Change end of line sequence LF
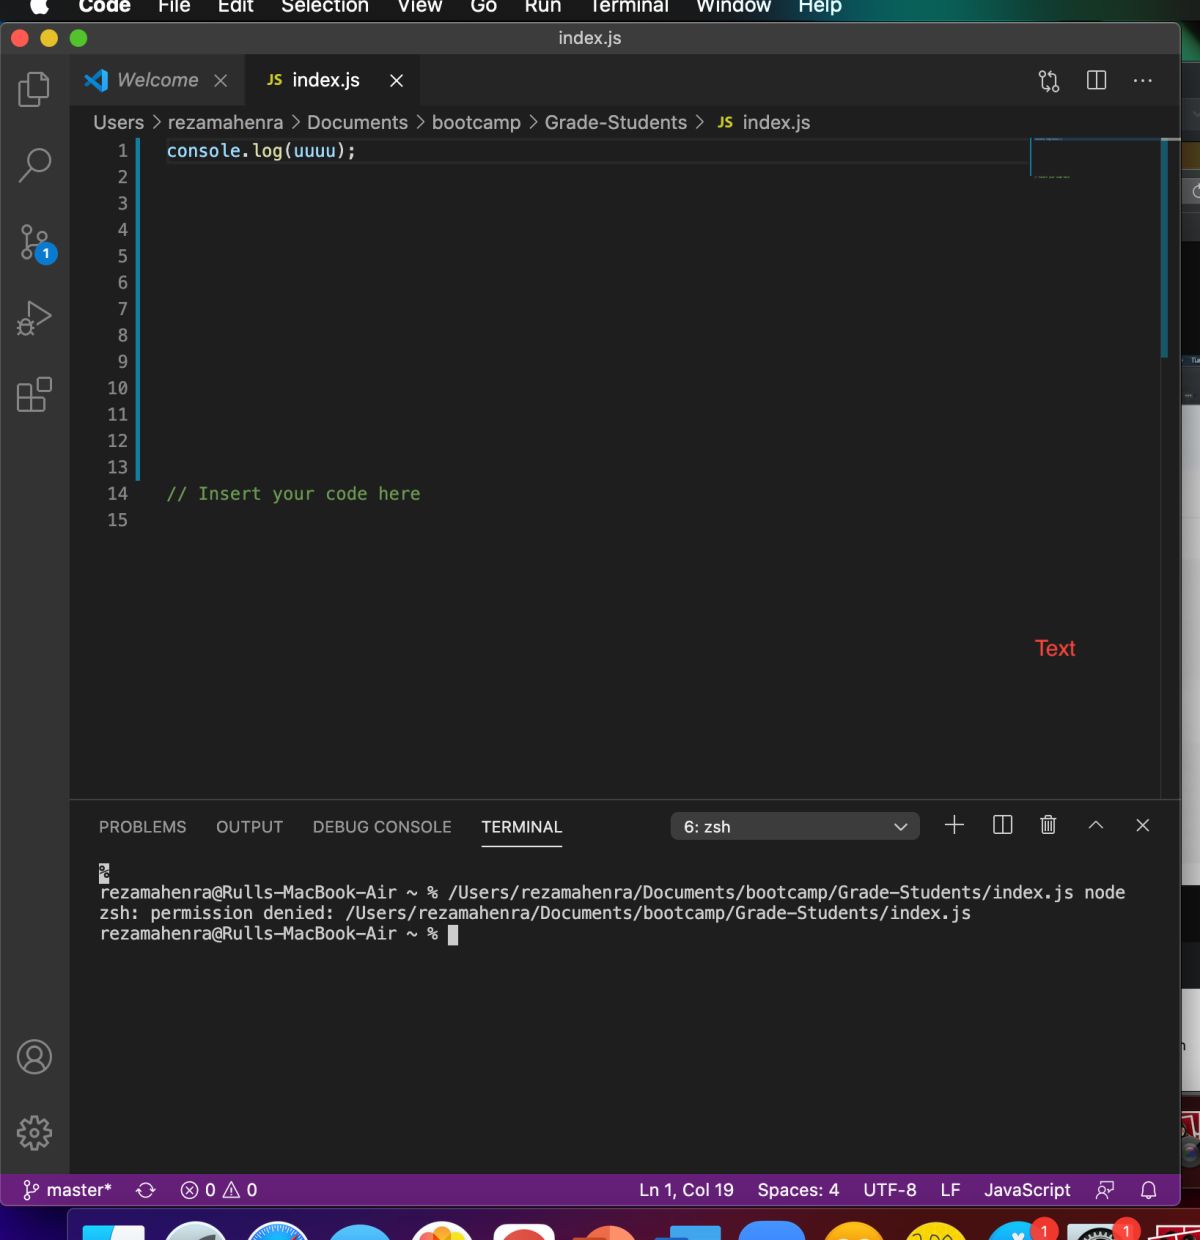The width and height of the screenshot is (1200, 1240). click(x=950, y=1190)
